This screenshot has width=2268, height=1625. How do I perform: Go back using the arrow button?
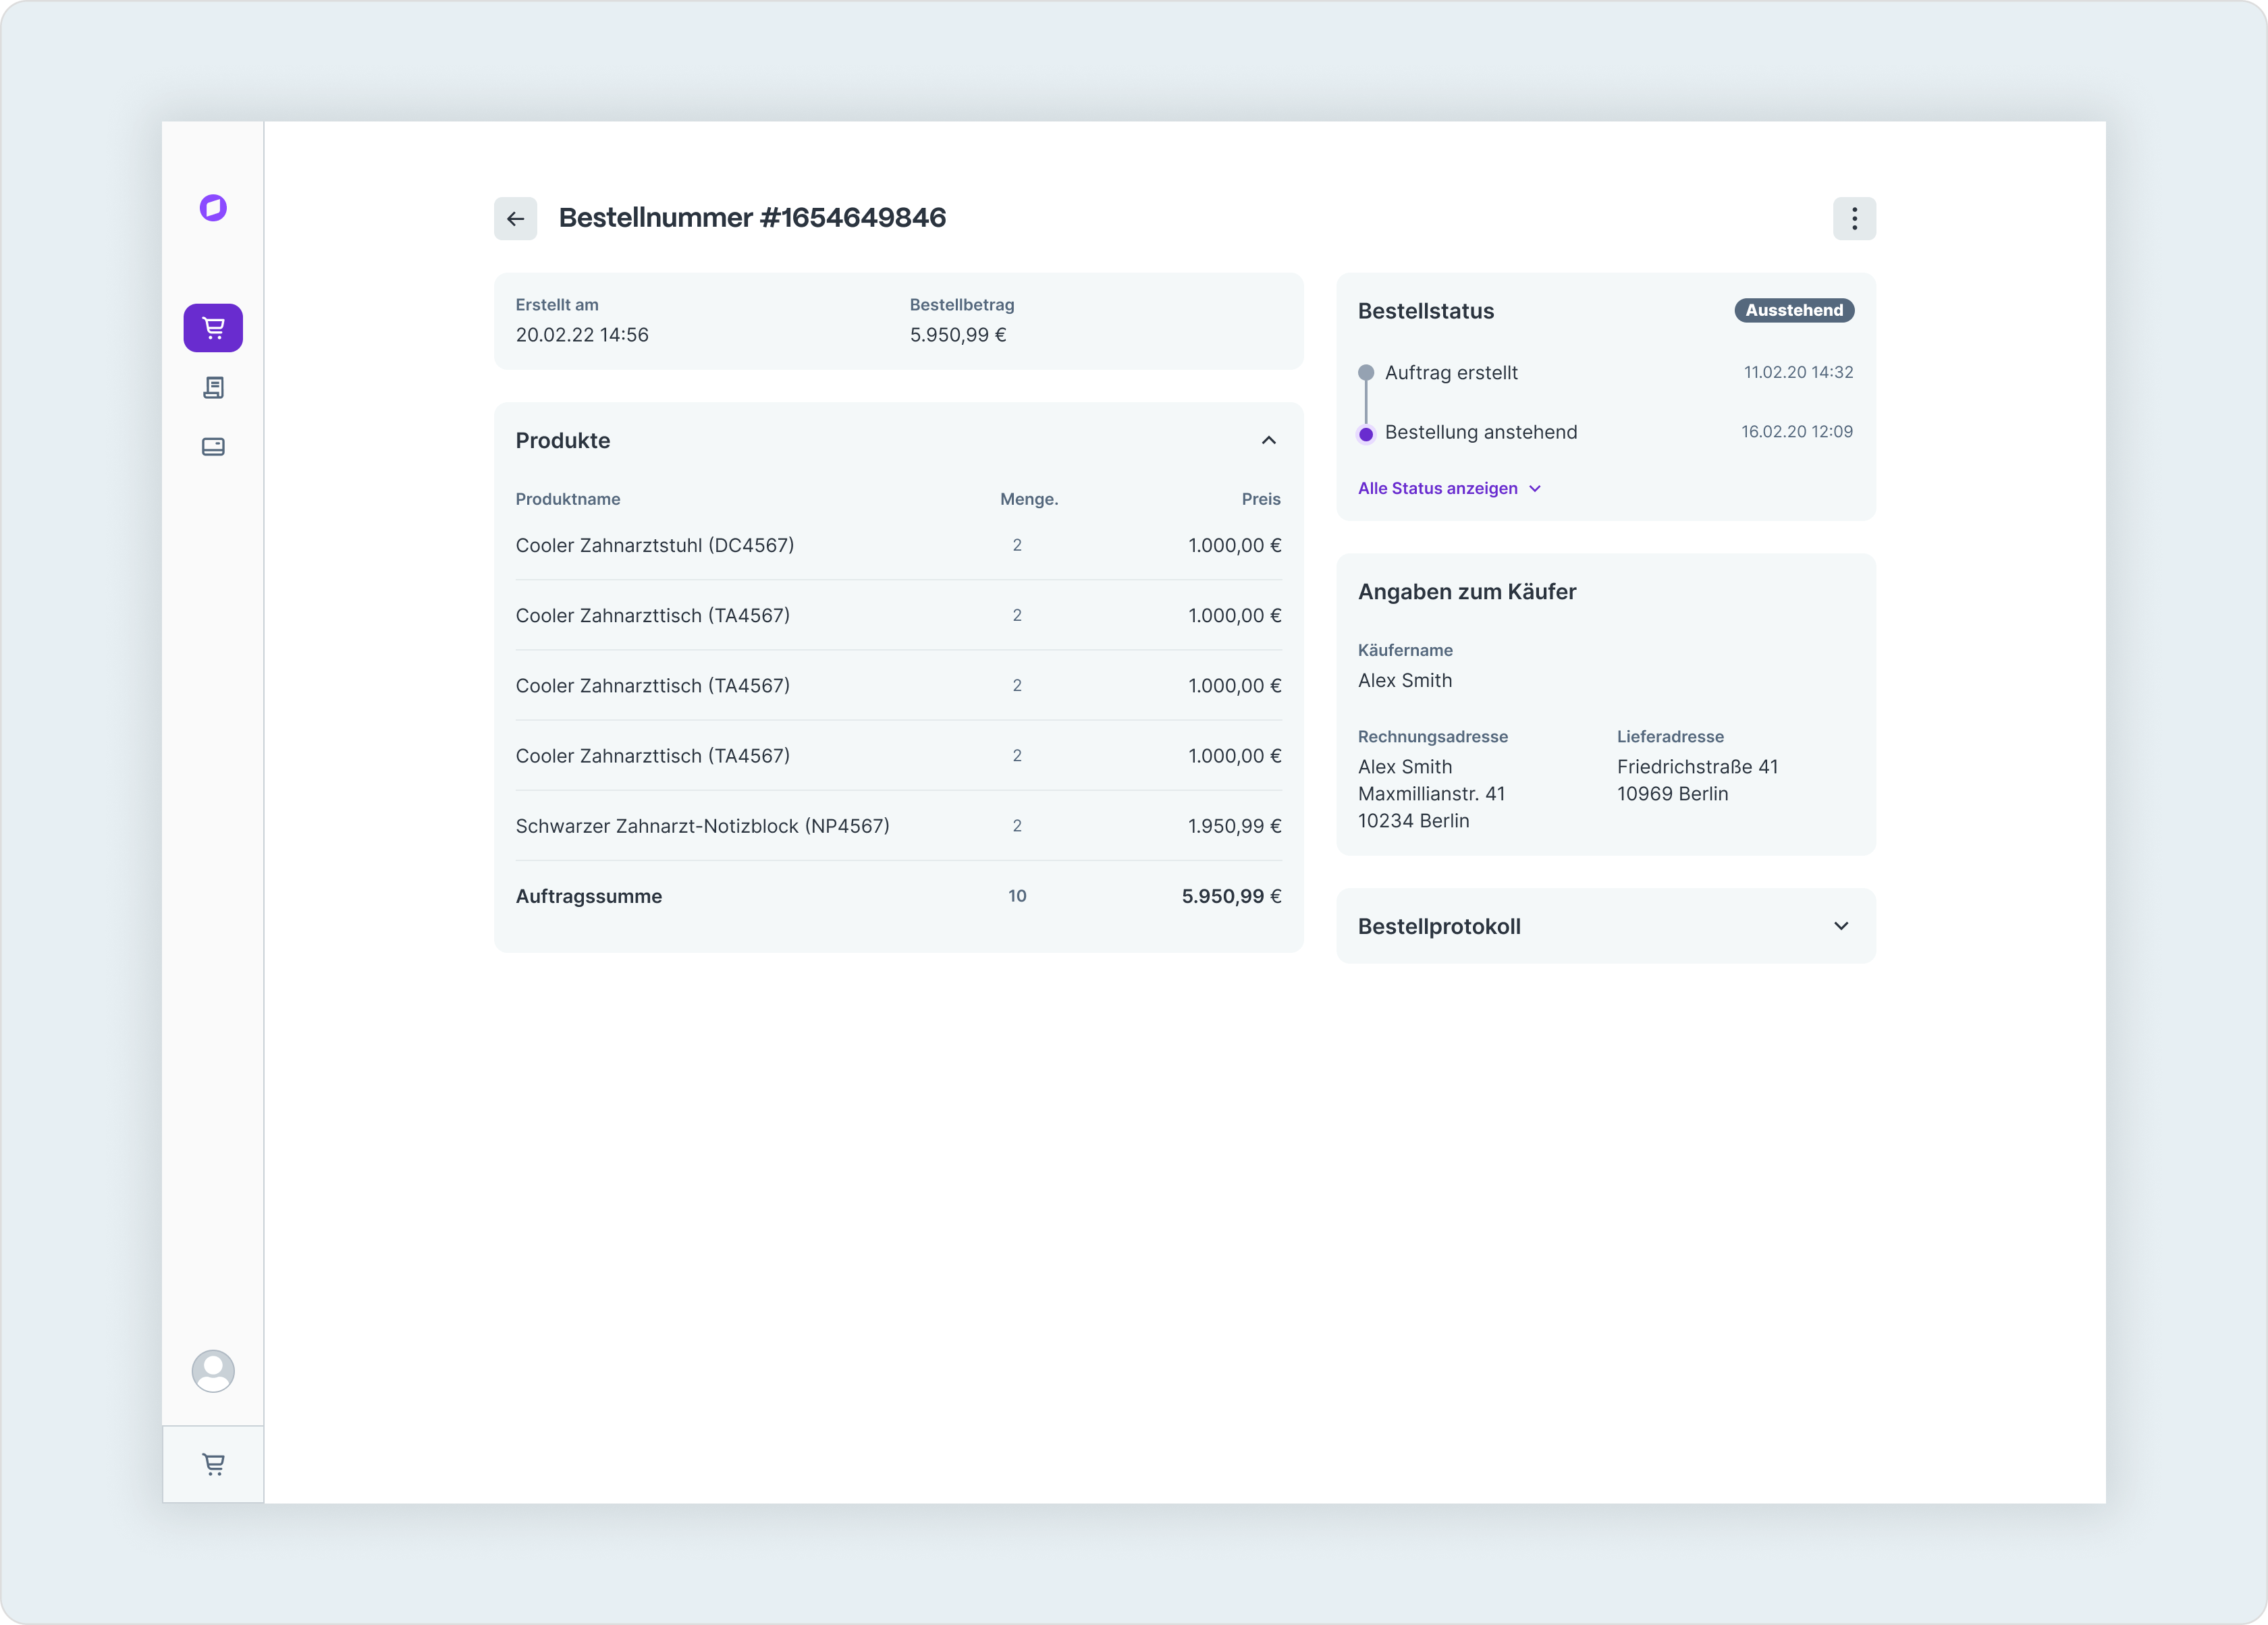tap(515, 219)
